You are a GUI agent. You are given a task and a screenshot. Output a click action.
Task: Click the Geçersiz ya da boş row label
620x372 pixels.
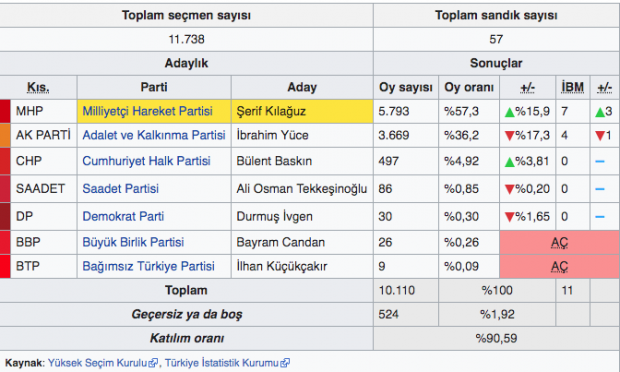[187, 315]
